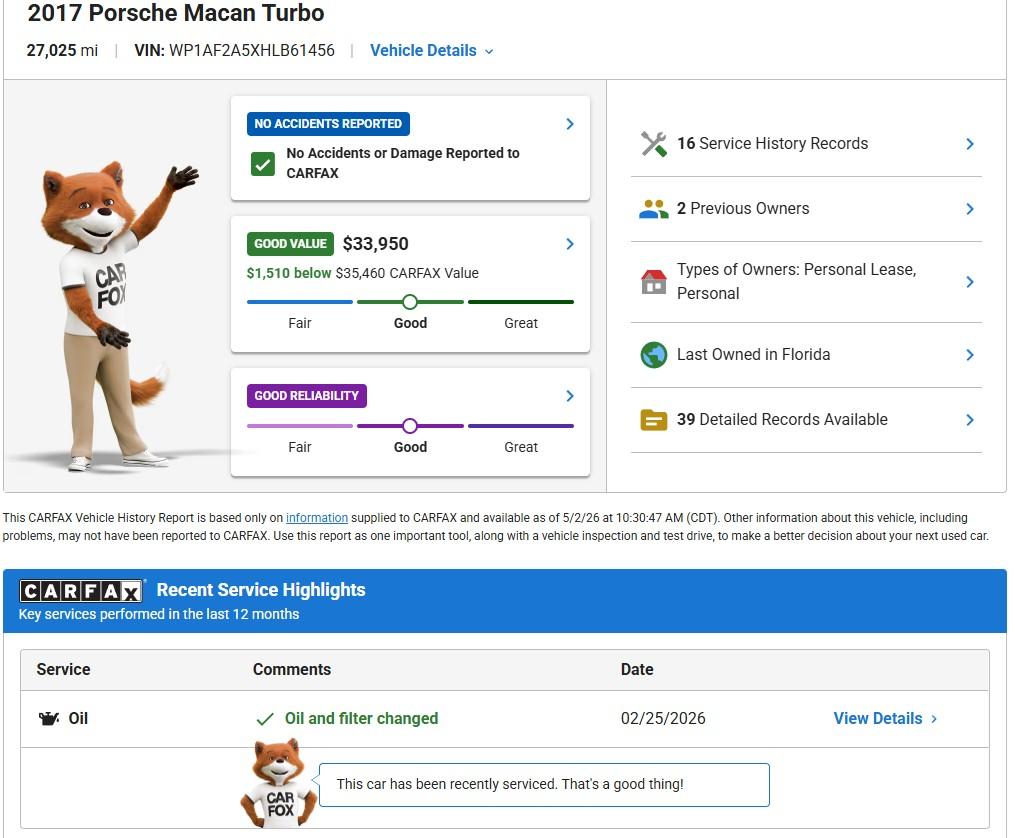Viewport: 1015px width, 838px height.
Task: Click the Date column header
Action: tap(637, 669)
